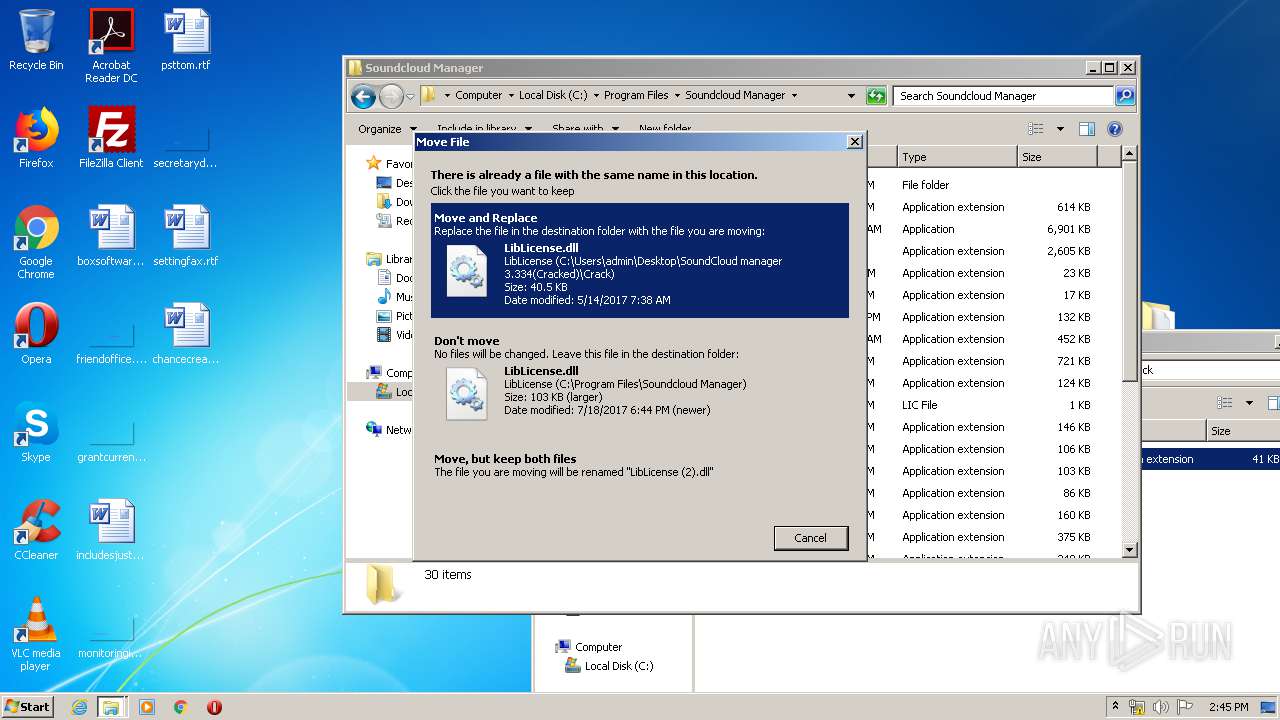Choose the Don't move option
Viewport: 1280px width, 720px height.
[x=640, y=379]
